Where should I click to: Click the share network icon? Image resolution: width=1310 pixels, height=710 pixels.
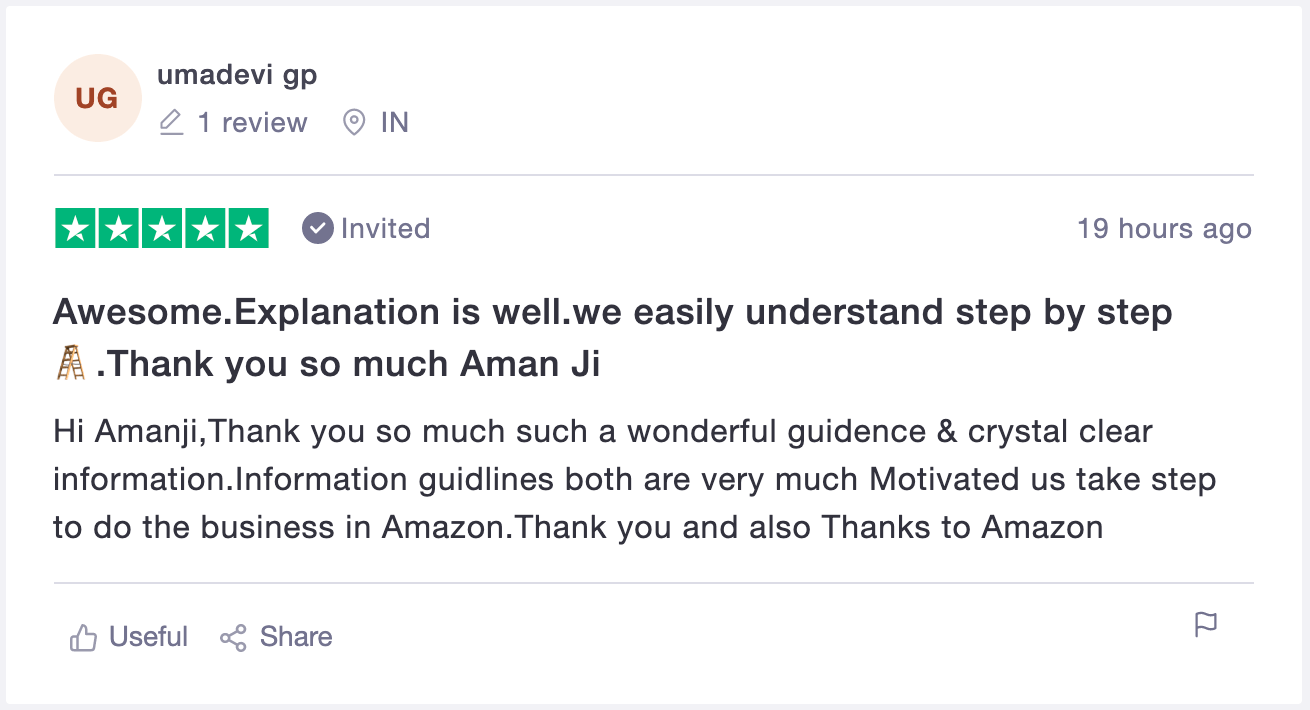tap(233, 638)
